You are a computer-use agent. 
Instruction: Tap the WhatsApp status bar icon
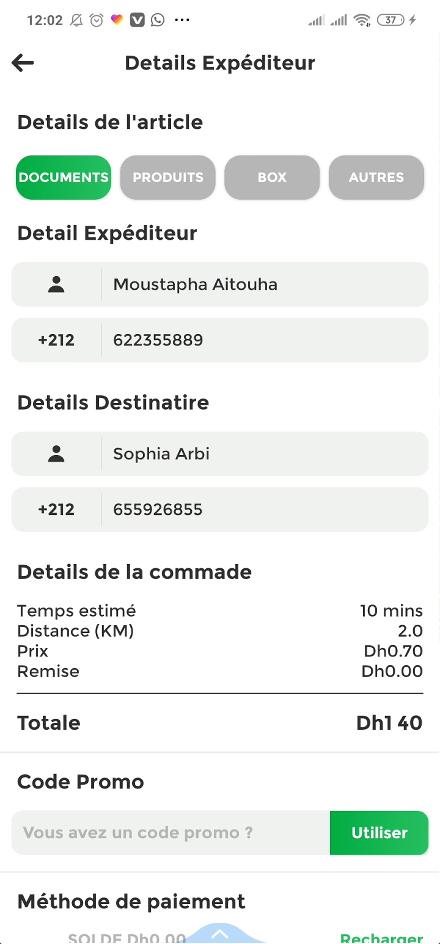(158, 20)
